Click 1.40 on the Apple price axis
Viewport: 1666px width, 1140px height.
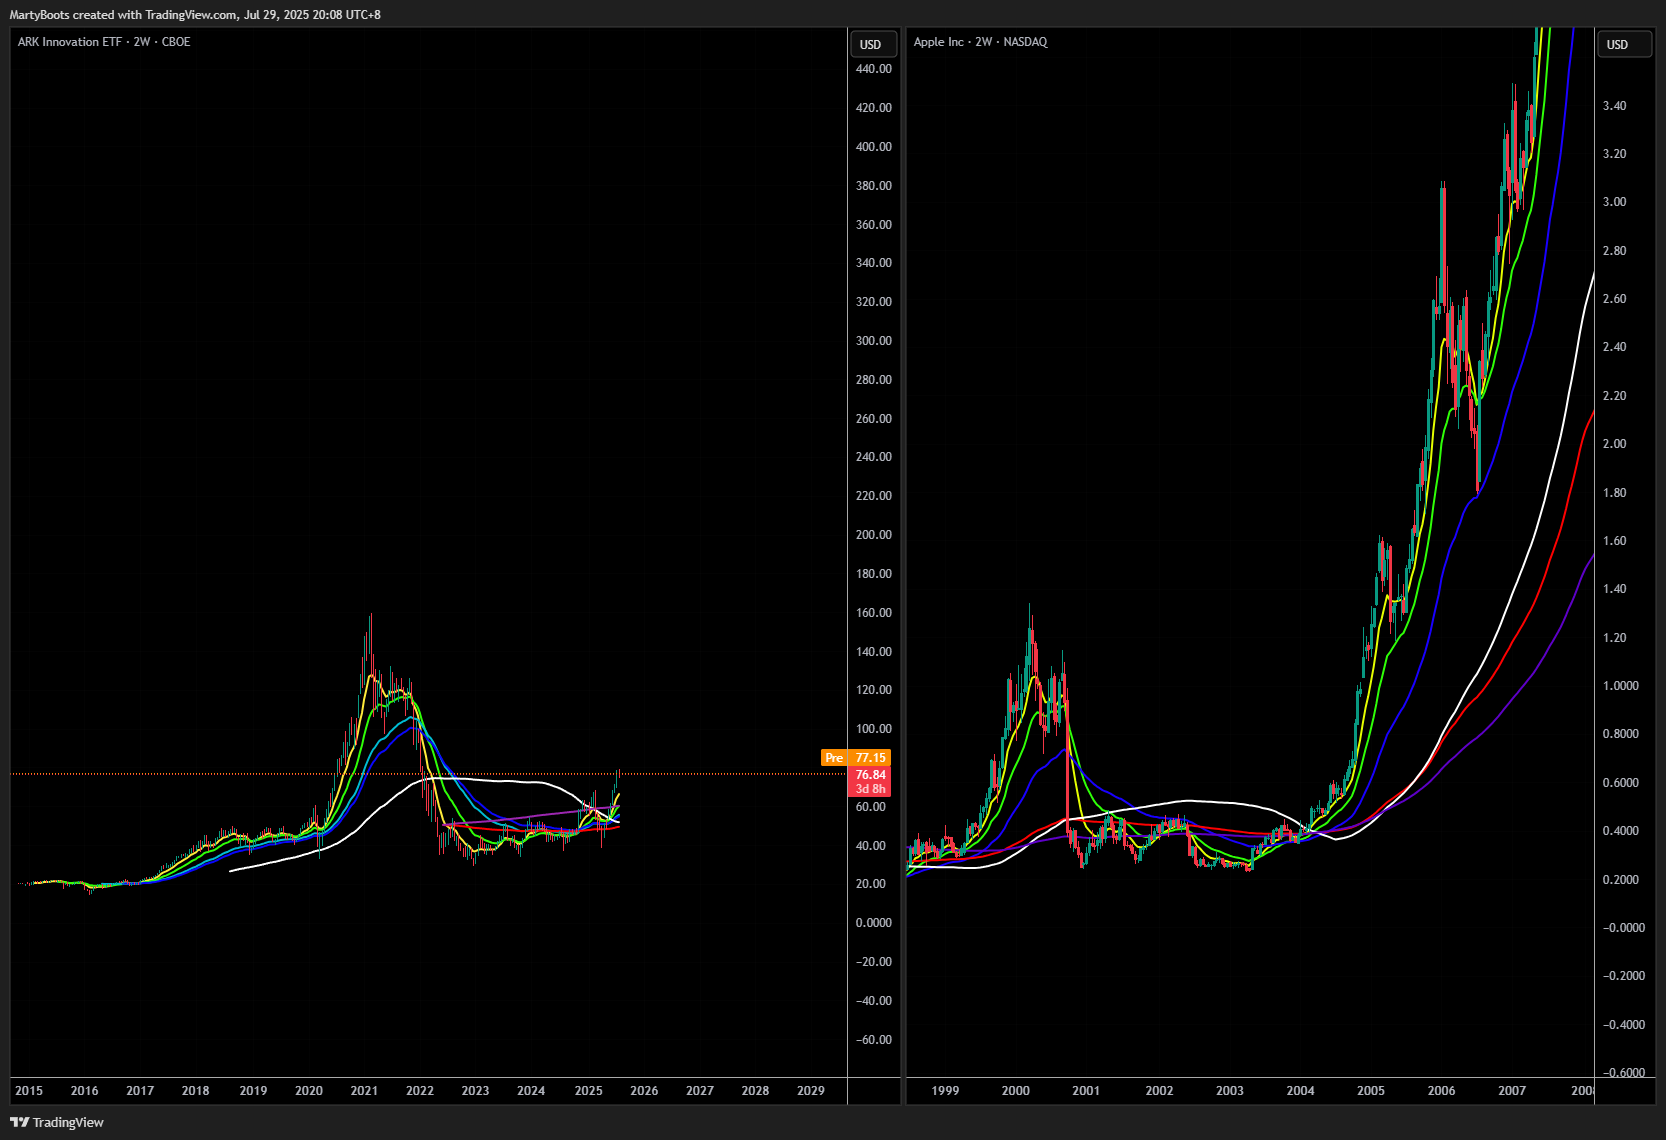[1614, 589]
